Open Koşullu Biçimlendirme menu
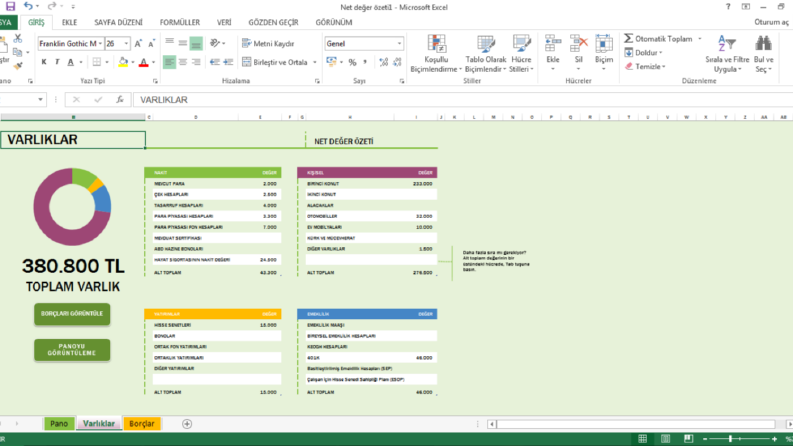Image resolution: width=793 pixels, height=446 pixels. [x=436, y=54]
